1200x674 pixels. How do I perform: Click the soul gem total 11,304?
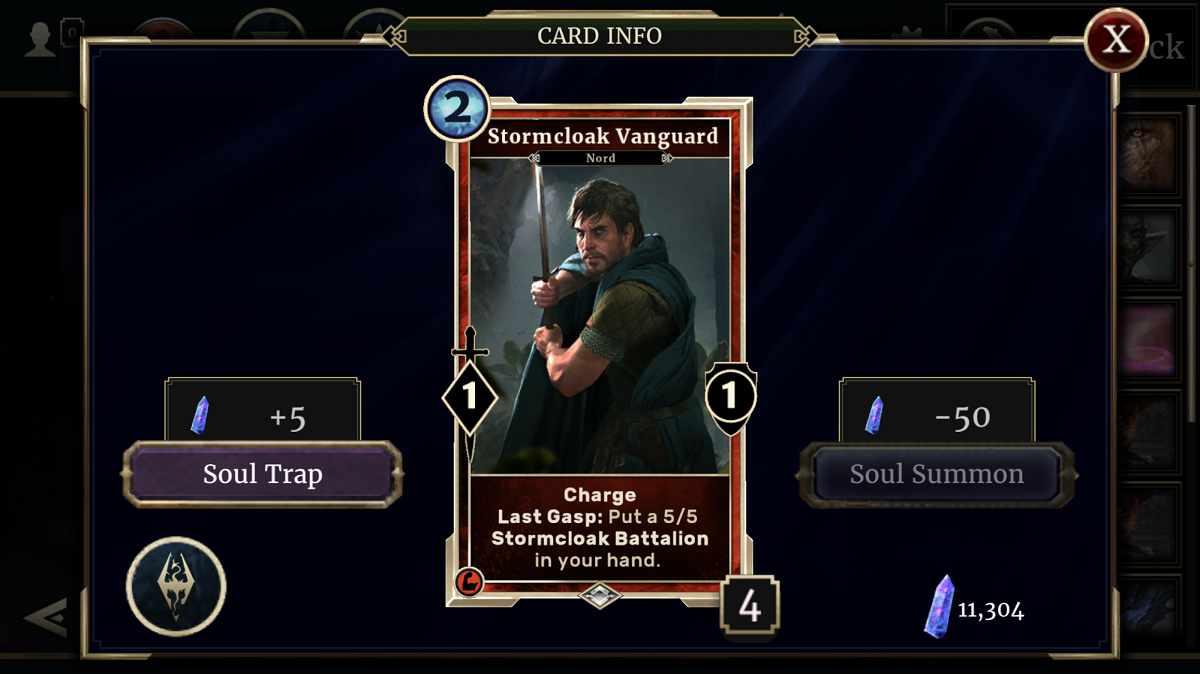[974, 607]
